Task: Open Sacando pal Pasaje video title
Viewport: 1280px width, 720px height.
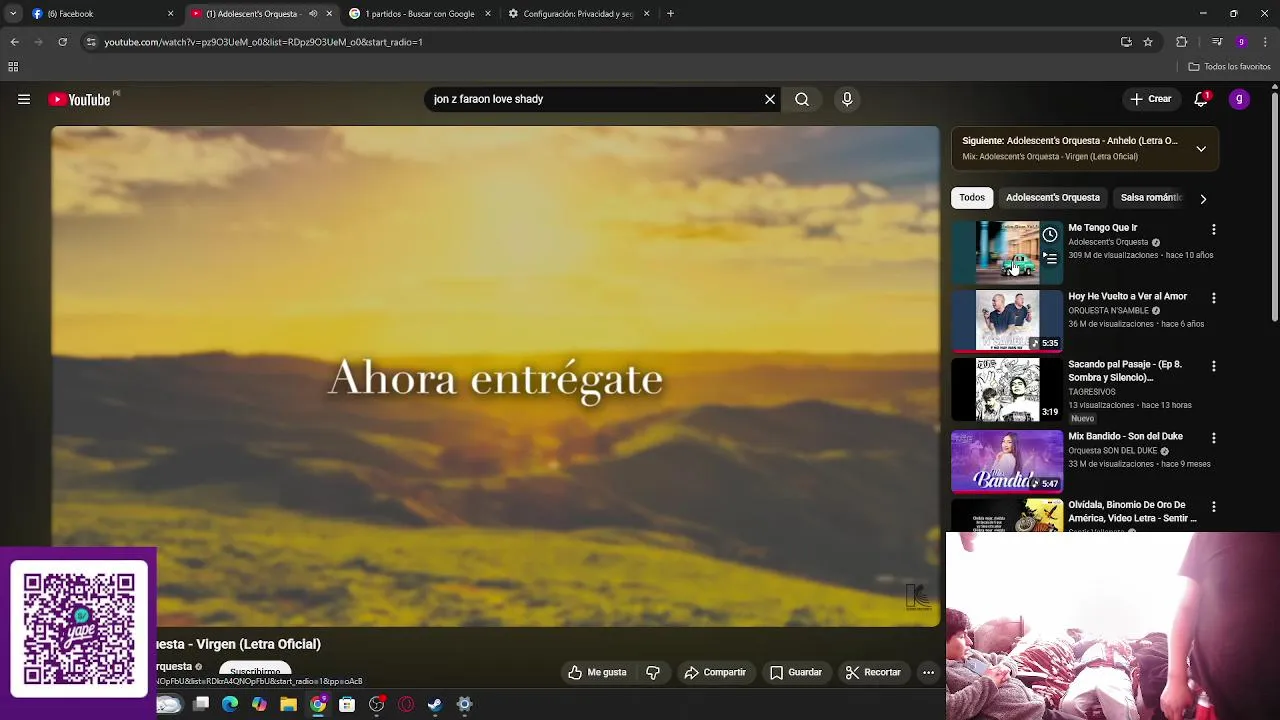Action: pos(1125,371)
